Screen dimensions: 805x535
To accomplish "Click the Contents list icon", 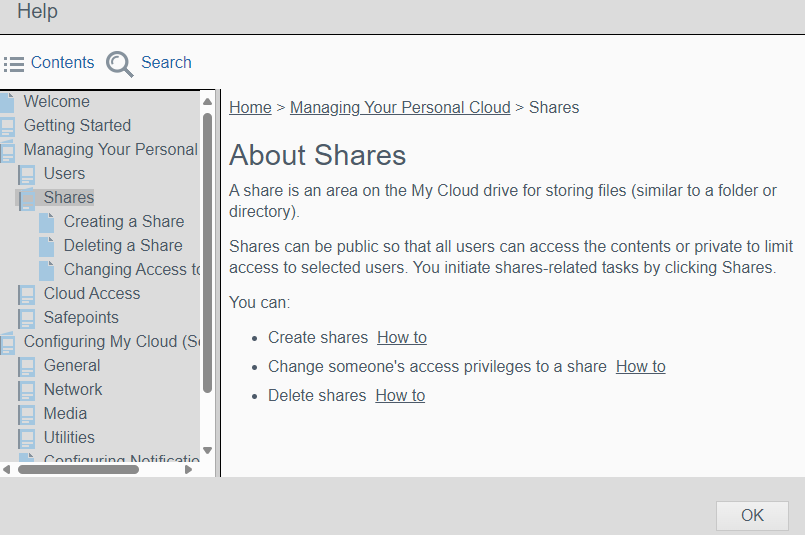I will [14, 64].
